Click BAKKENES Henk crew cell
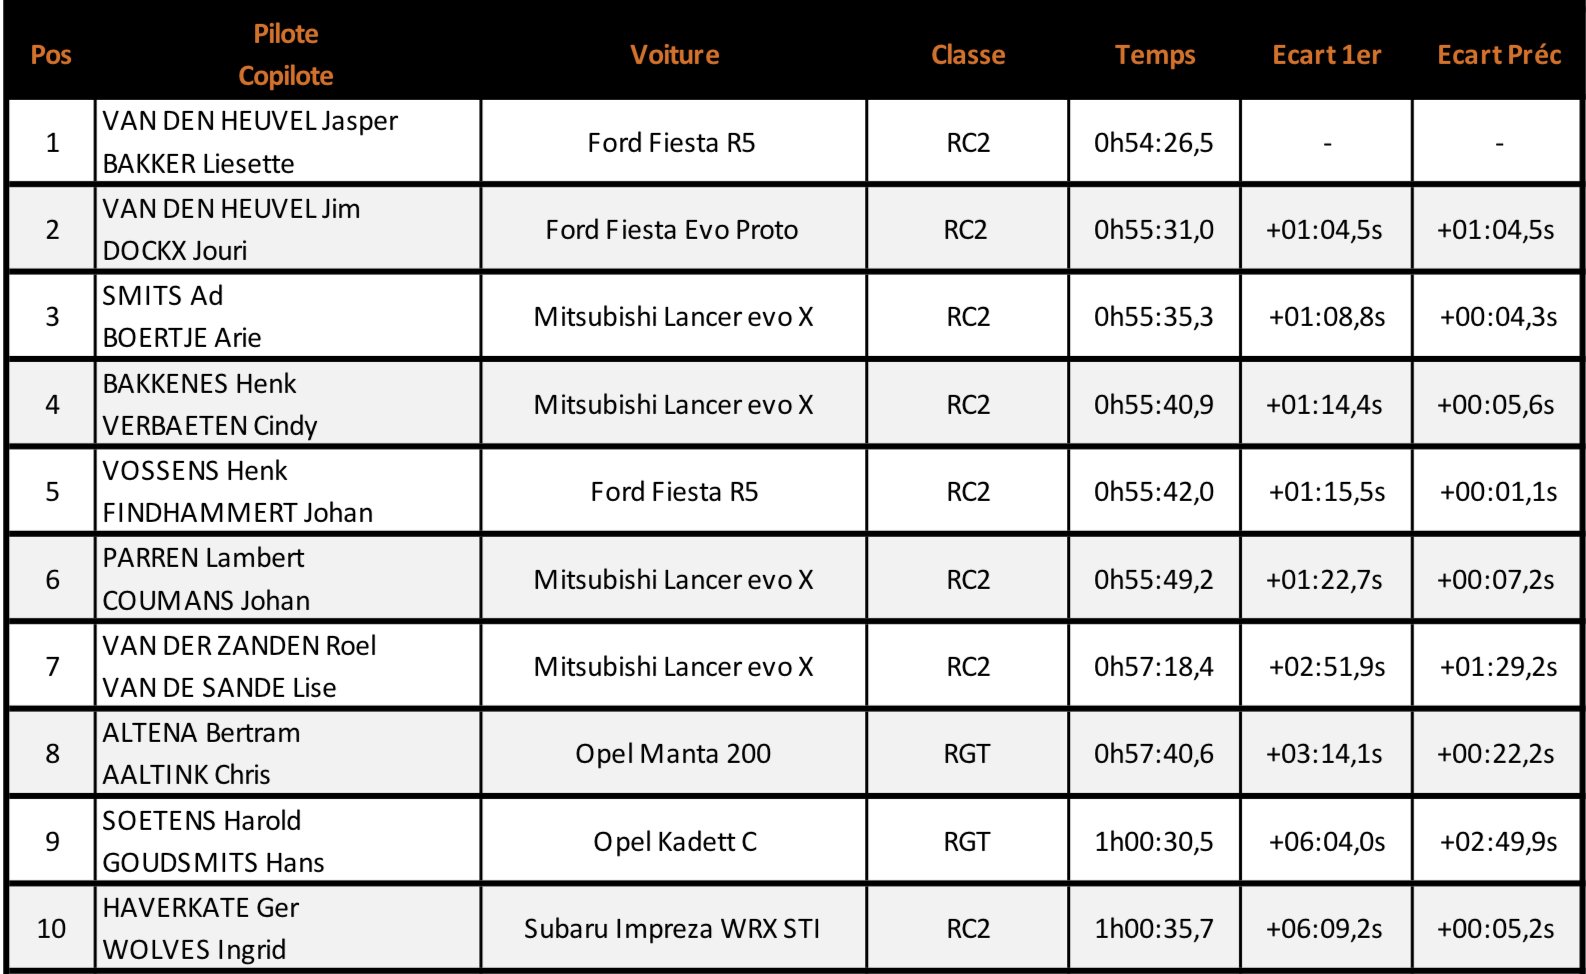This screenshot has width=1586, height=974. pos(288,404)
